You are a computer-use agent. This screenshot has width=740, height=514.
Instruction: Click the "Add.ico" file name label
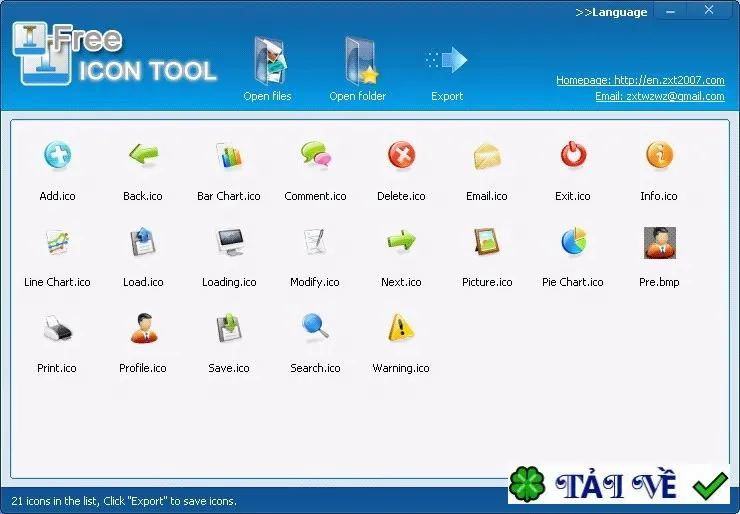[58, 196]
